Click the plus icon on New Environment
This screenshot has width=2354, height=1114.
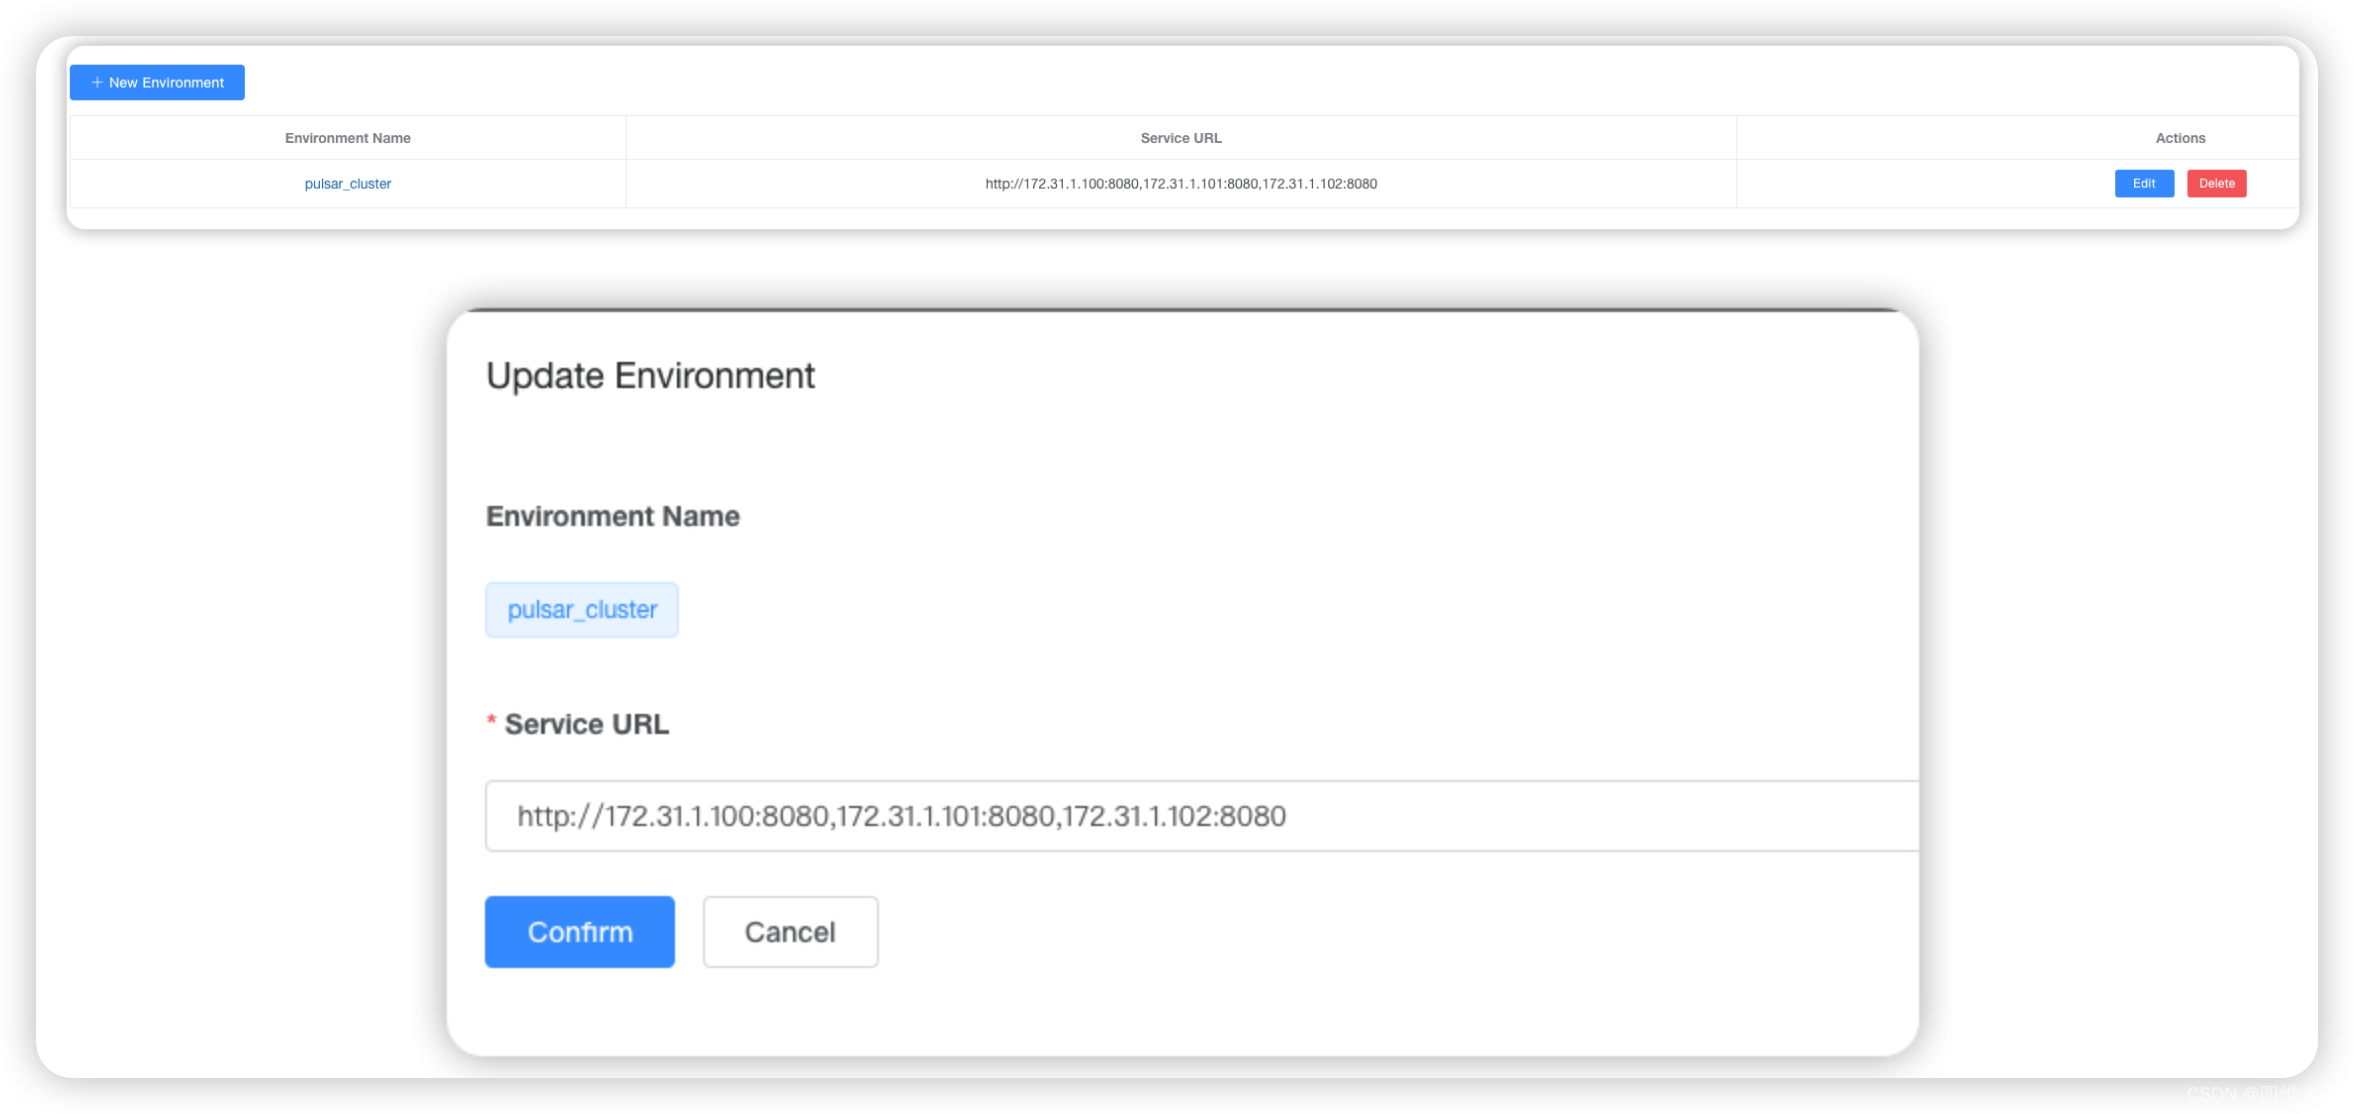coord(97,83)
